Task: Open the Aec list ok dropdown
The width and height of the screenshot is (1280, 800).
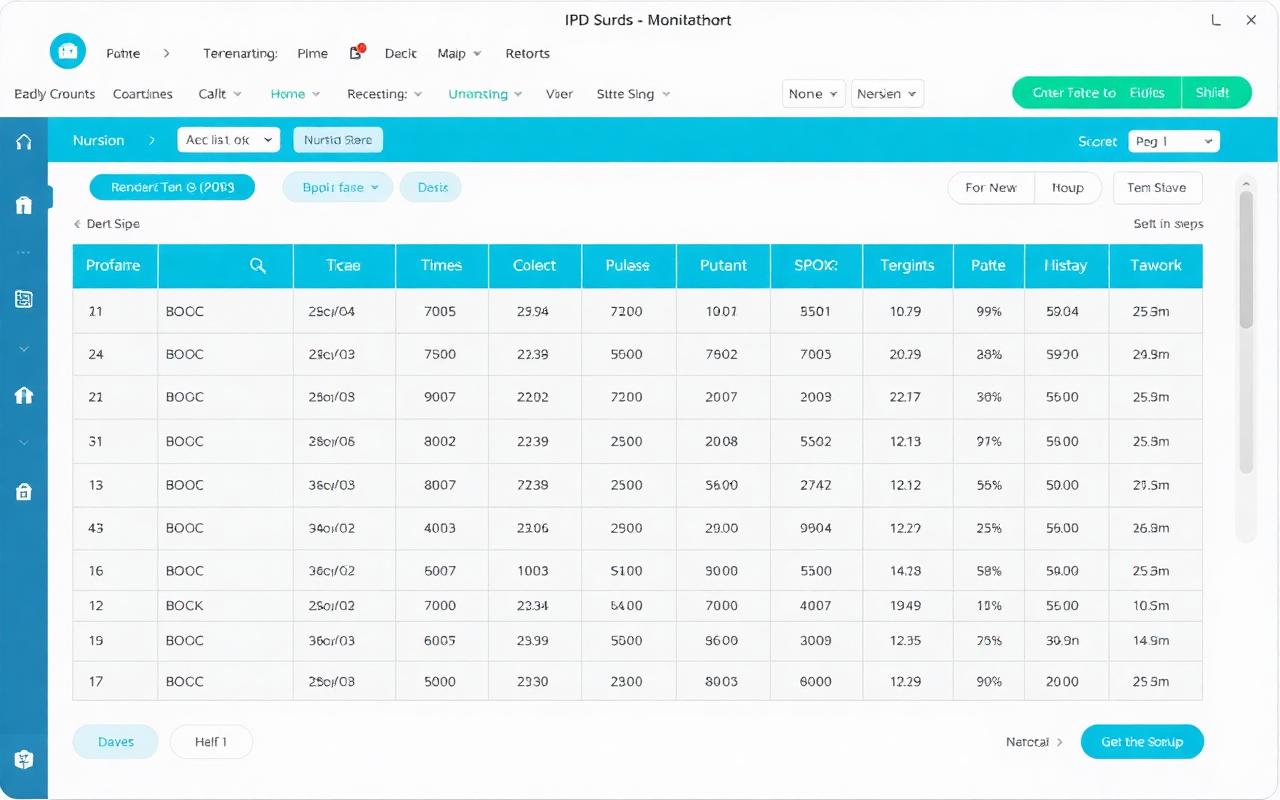Action: pos(228,140)
